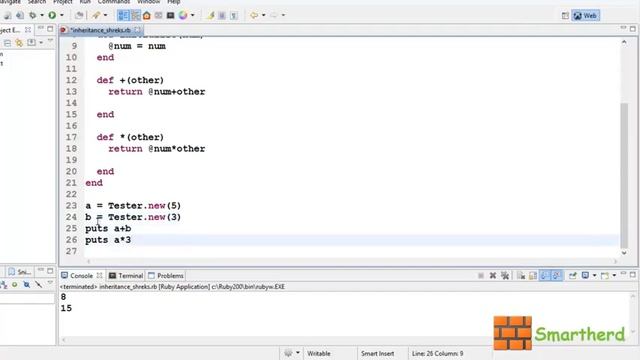Select the Snippets tab in lower left

pyautogui.click(x=20, y=271)
